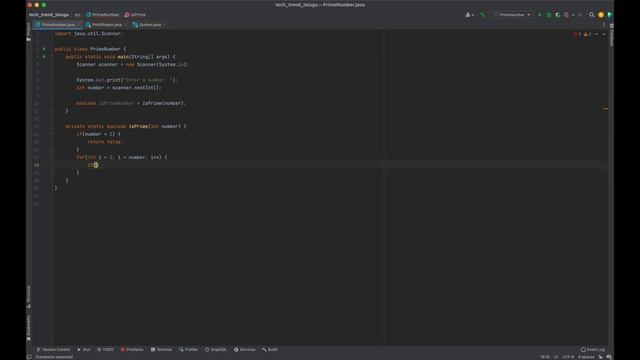Run with coverage icon in toolbar

tap(558, 15)
